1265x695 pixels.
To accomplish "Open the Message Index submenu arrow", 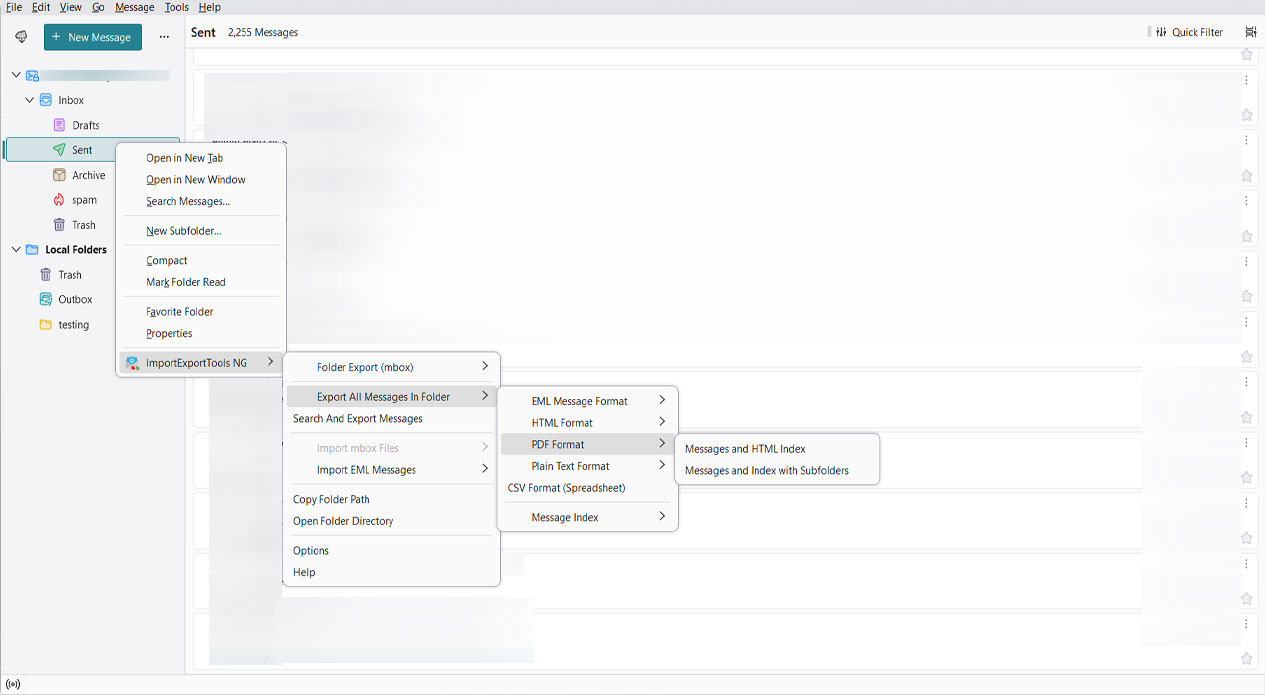I will point(662,517).
